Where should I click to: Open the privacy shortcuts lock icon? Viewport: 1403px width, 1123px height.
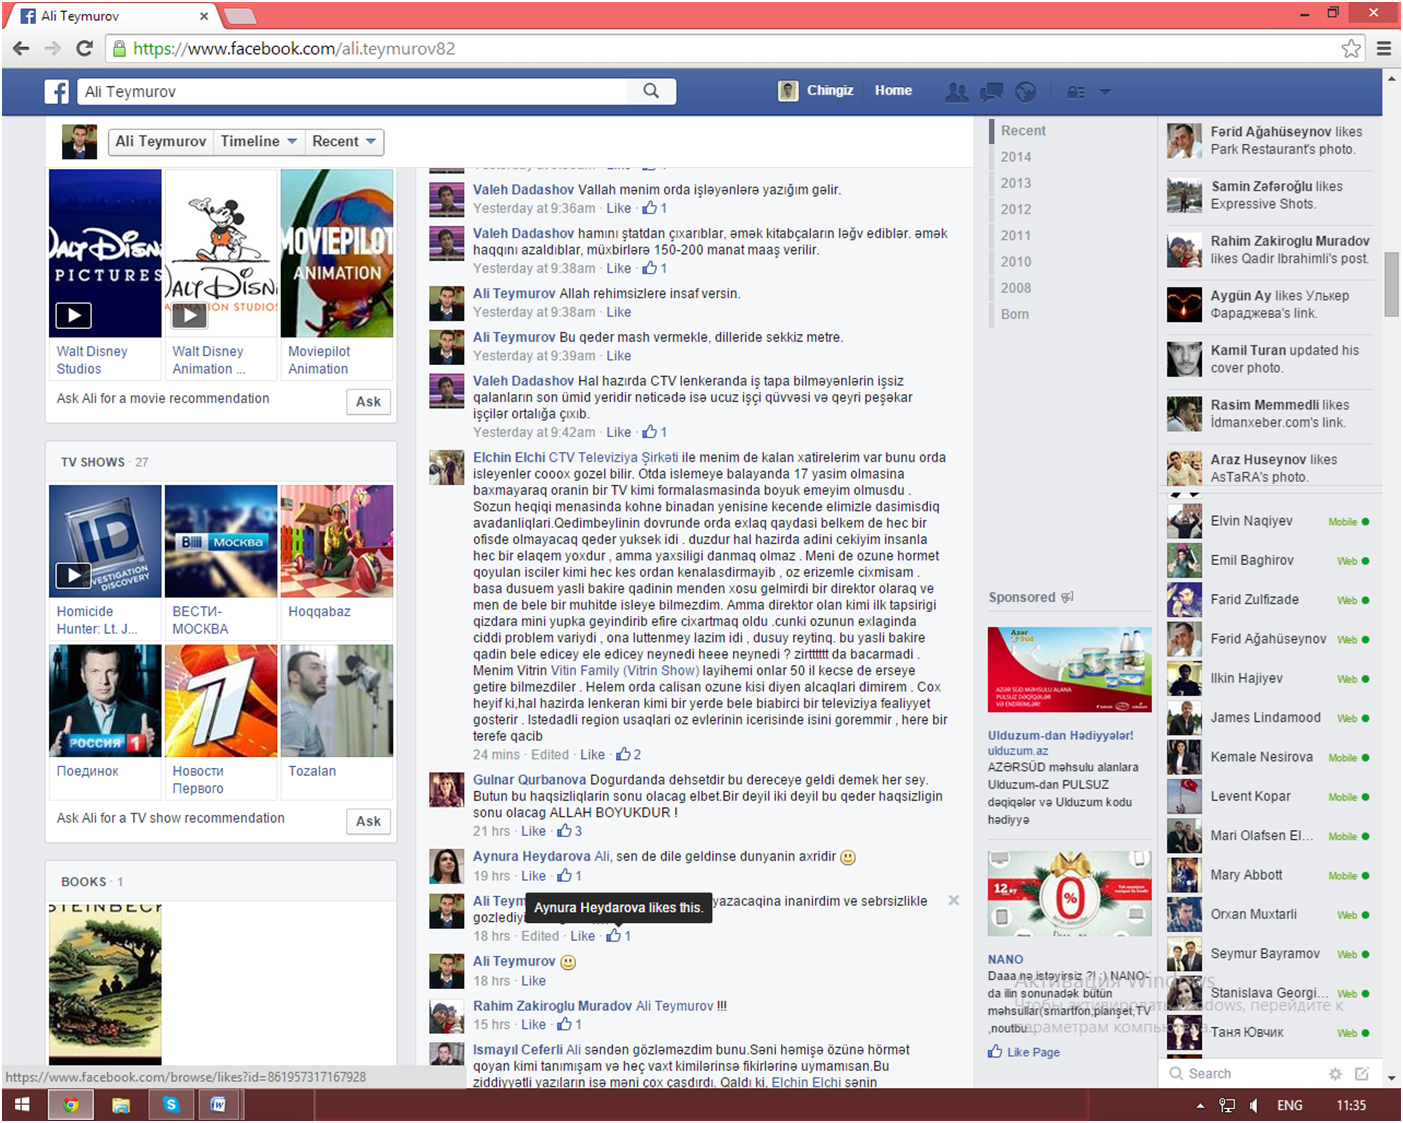click(x=1076, y=92)
